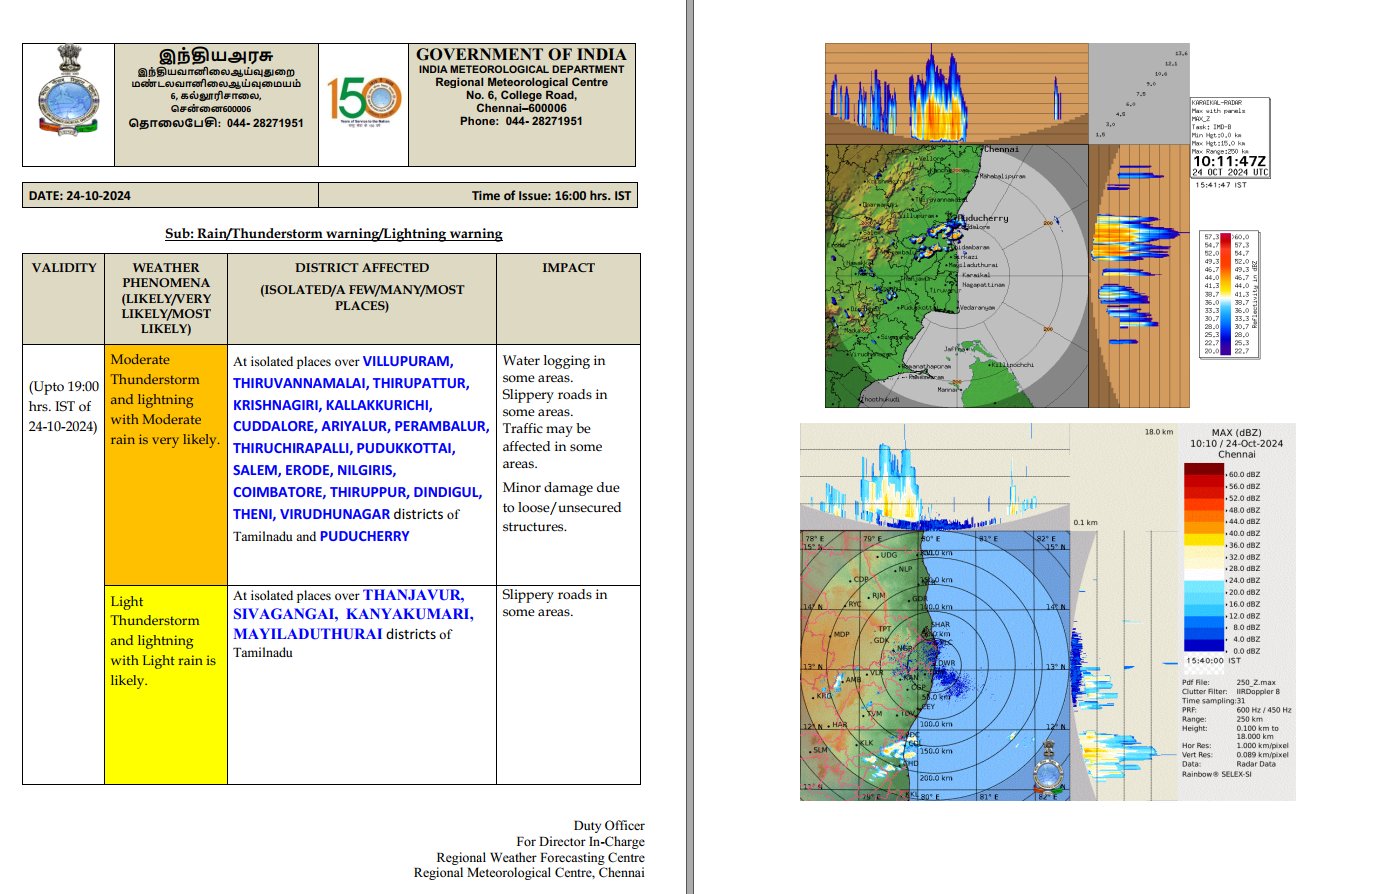Click the district name VIRUDHUNAGAR
Screen dimensions: 1382x894
[335, 514]
